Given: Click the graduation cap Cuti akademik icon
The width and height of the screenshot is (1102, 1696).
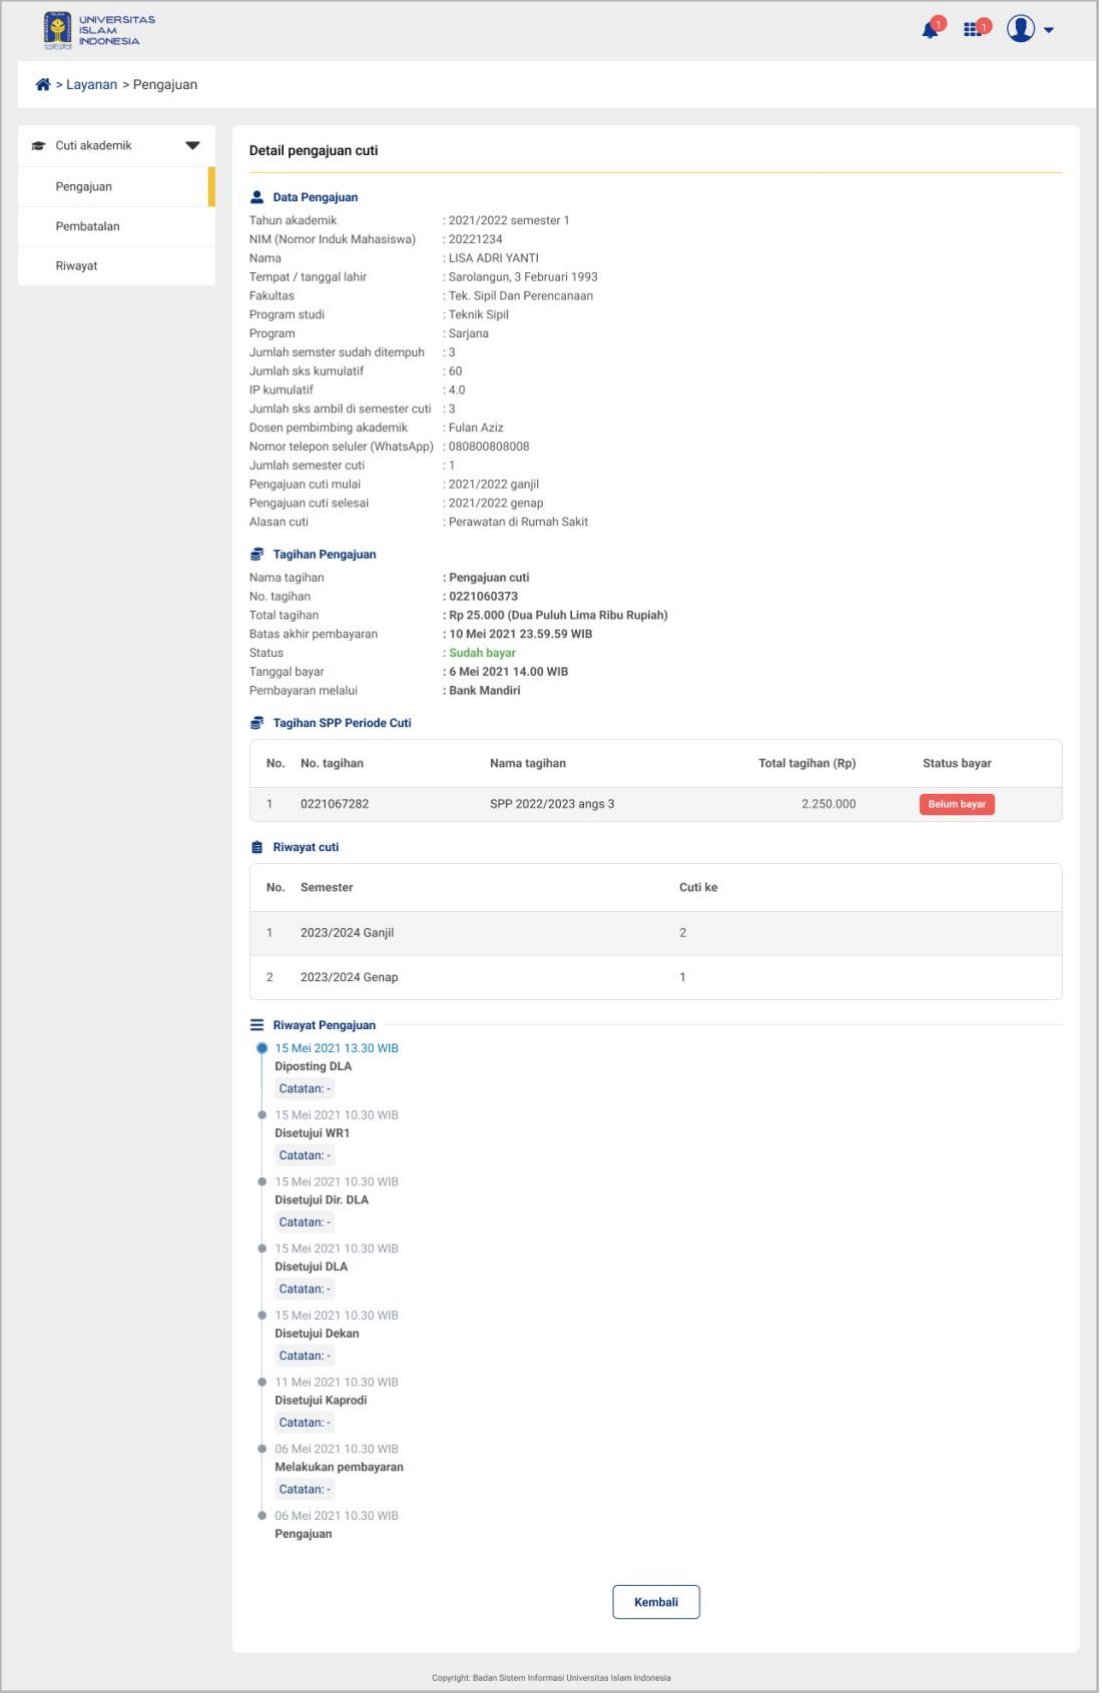Looking at the screenshot, I should point(39,146).
